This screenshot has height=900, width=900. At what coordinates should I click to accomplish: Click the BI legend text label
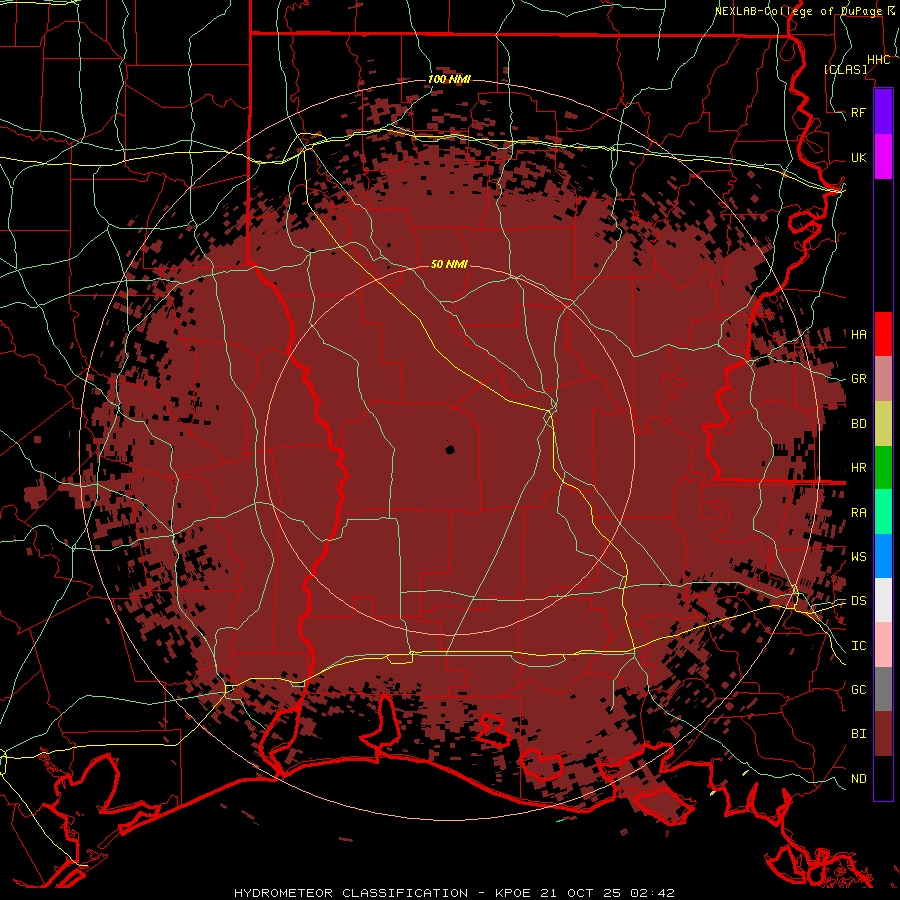[859, 734]
